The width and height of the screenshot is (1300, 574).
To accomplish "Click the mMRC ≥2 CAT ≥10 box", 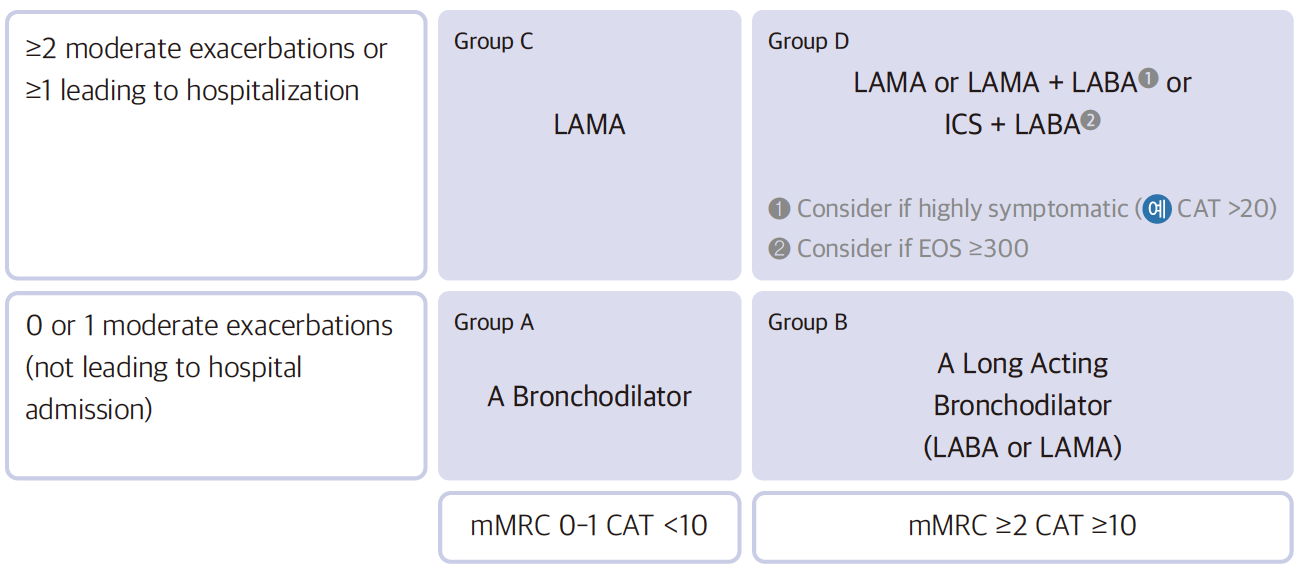I will 1022,526.
